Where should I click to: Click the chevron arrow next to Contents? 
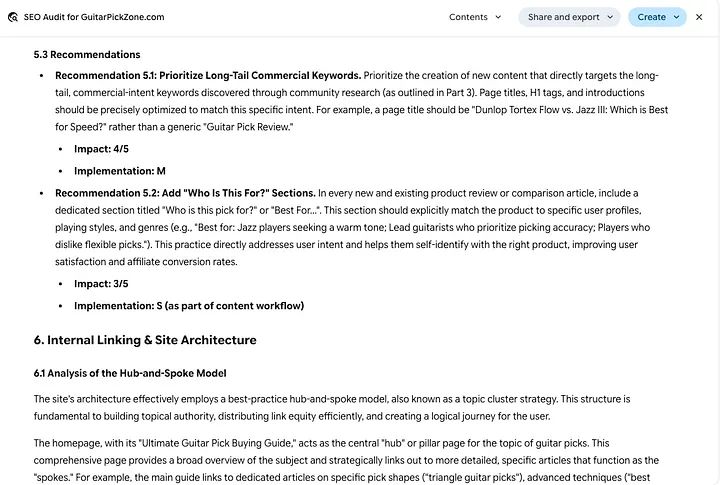tap(498, 17)
